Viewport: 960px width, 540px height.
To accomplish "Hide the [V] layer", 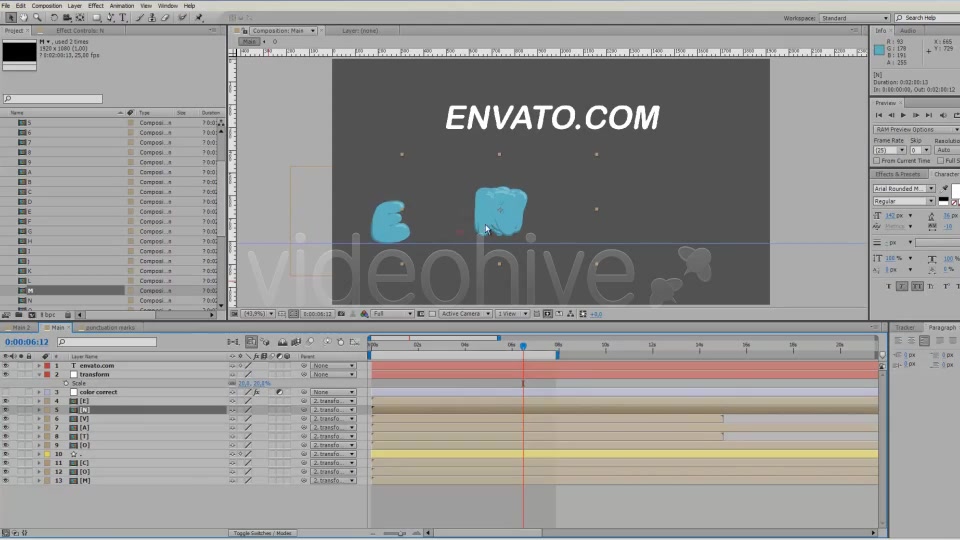I will point(6,419).
